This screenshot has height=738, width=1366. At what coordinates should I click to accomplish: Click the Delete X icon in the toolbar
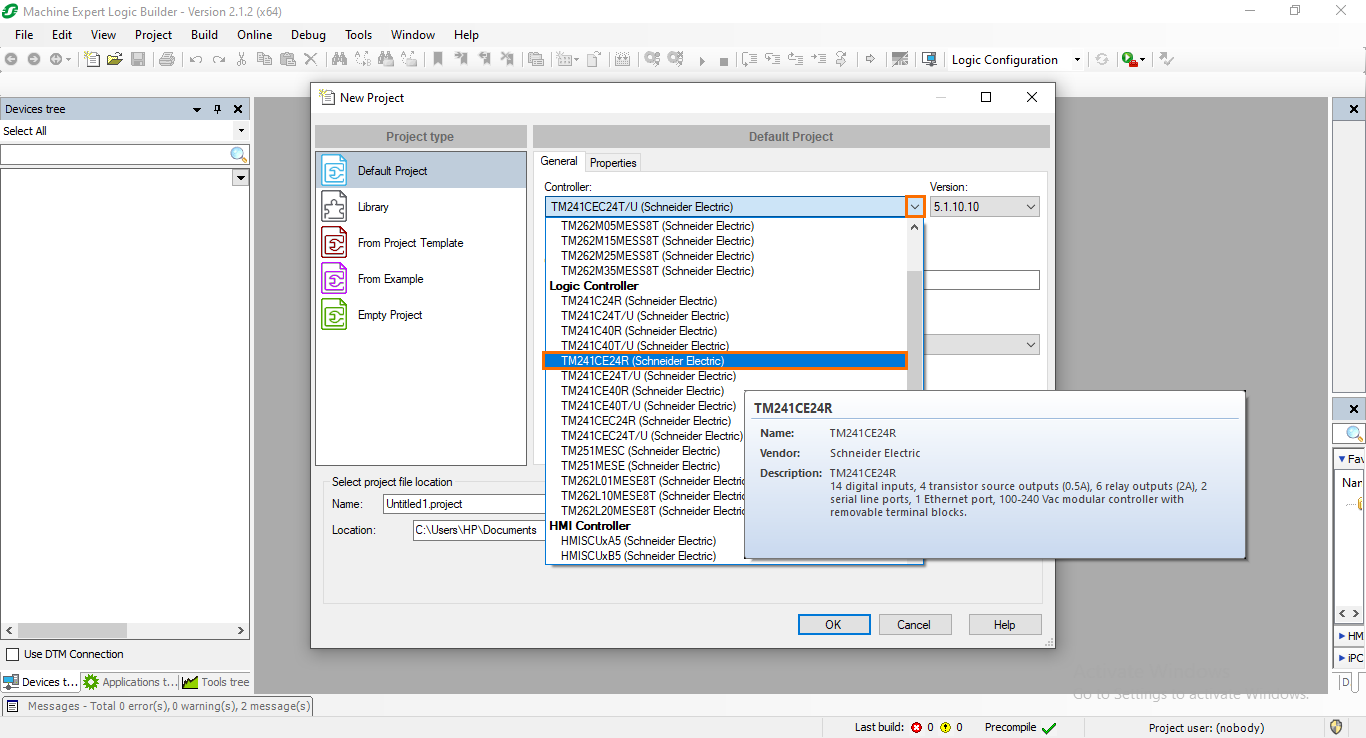pos(310,60)
